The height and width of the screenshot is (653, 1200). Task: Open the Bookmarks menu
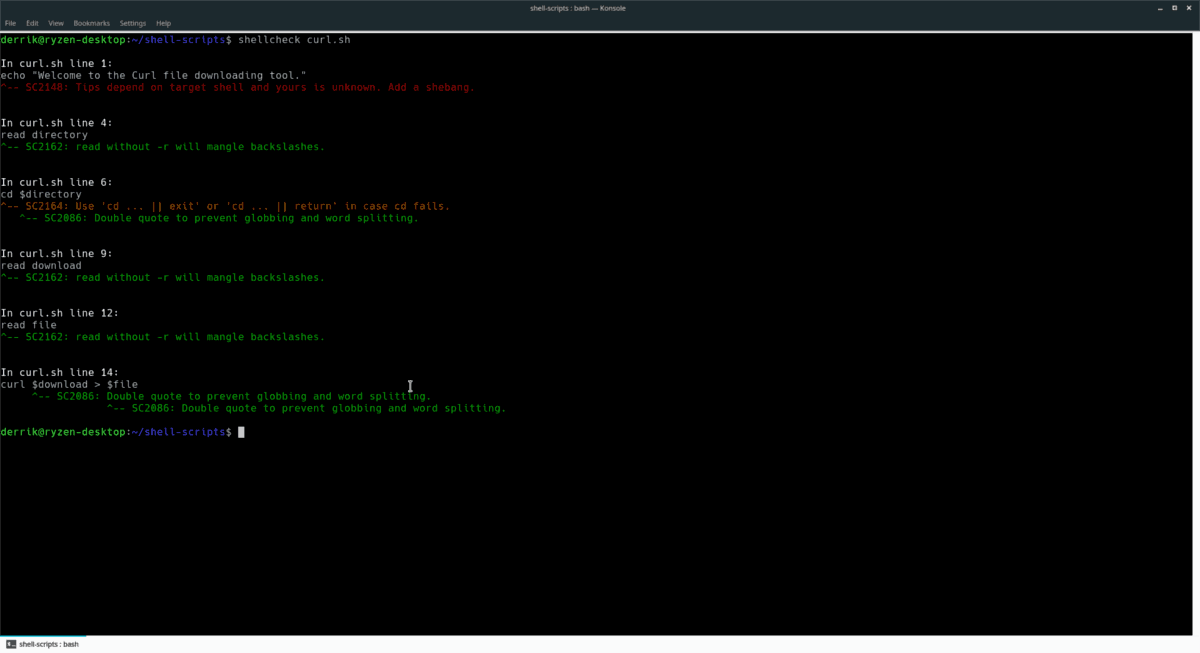click(x=91, y=23)
